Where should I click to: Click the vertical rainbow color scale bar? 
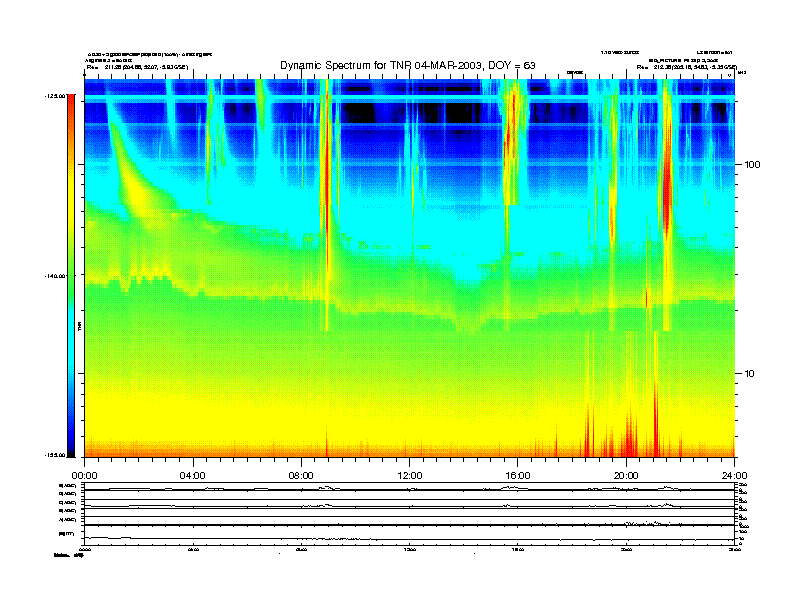click(x=71, y=275)
